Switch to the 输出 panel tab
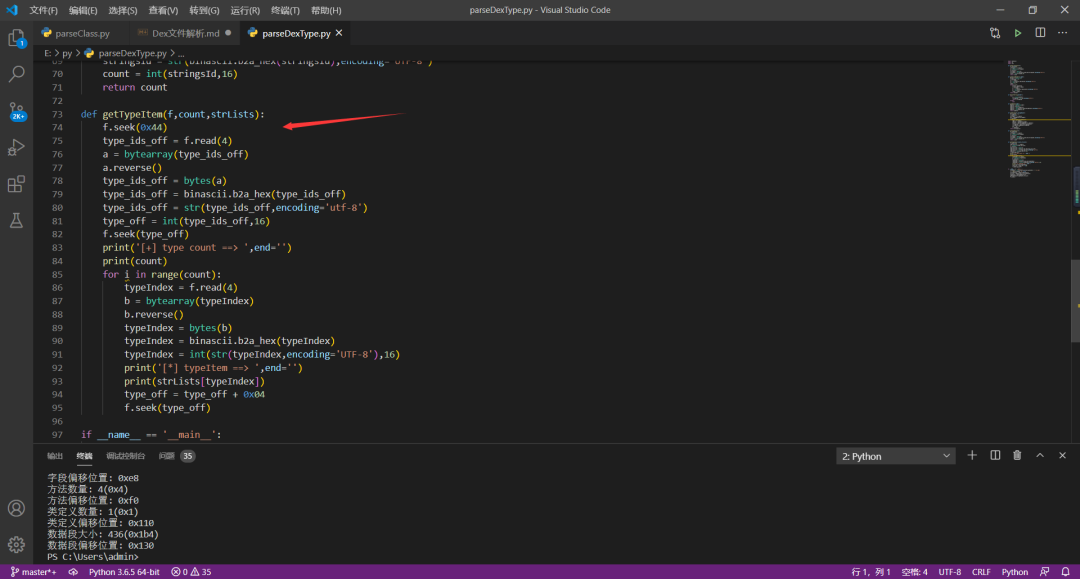 point(54,456)
